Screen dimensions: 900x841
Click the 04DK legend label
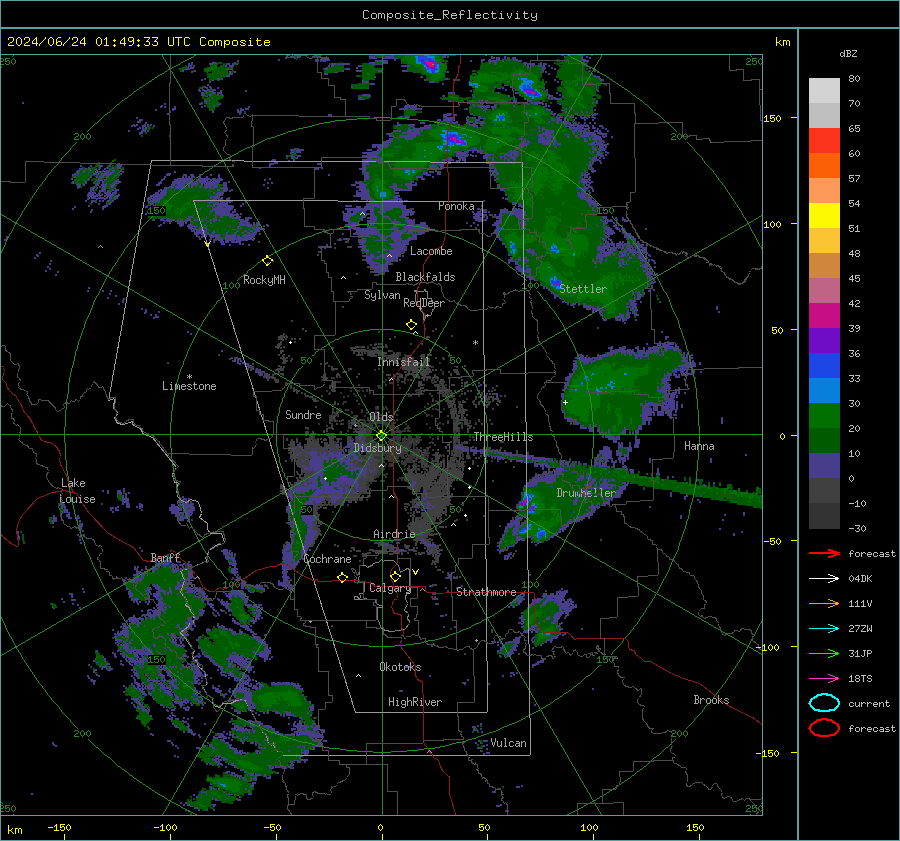[x=860, y=579]
